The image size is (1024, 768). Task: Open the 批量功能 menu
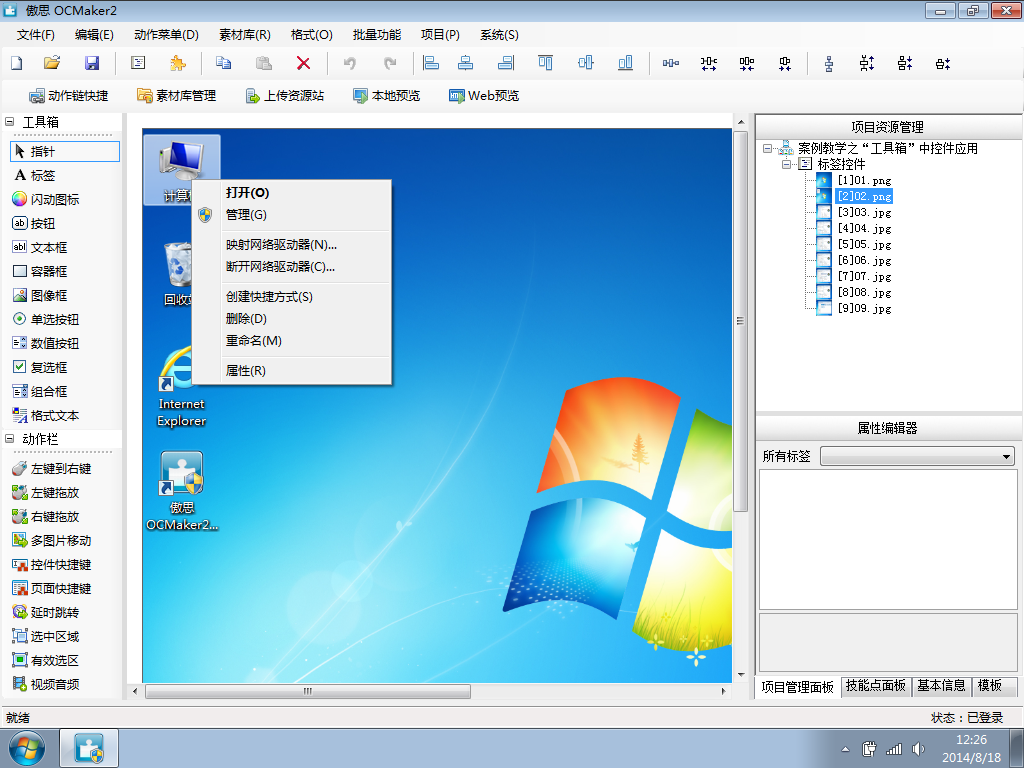coord(377,35)
